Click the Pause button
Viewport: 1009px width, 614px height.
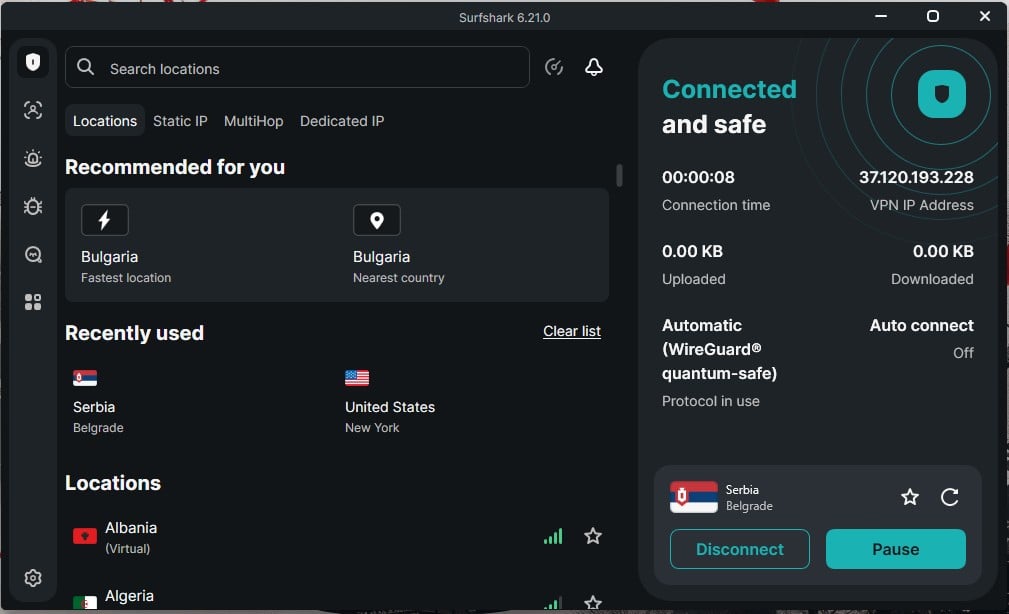pos(896,549)
